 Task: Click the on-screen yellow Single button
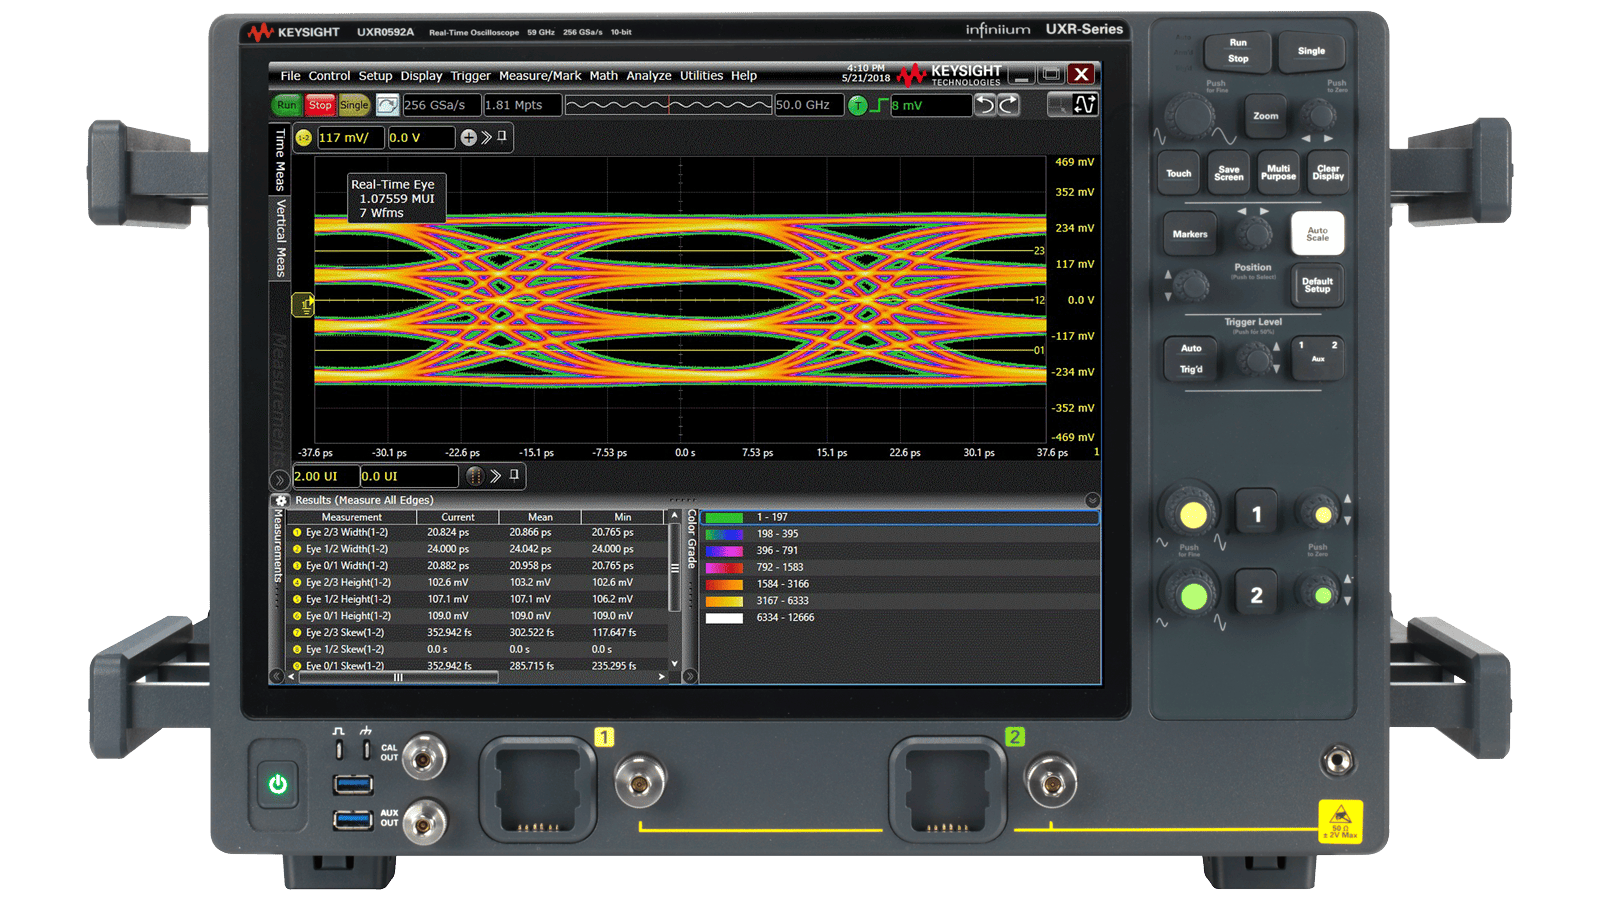point(354,105)
